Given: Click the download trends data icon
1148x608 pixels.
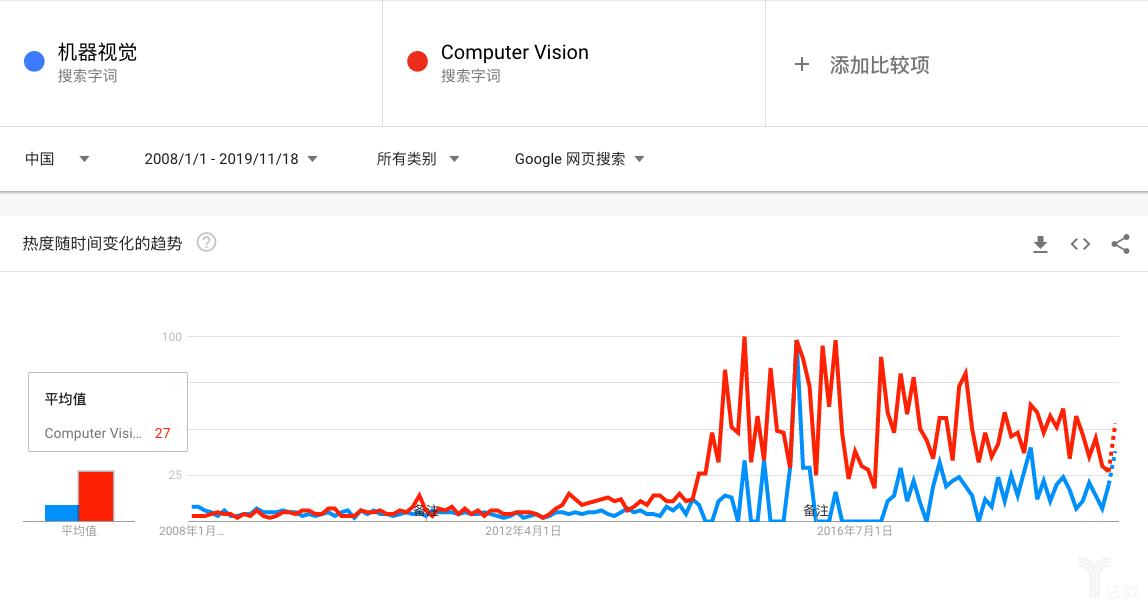Looking at the screenshot, I should (x=1040, y=244).
